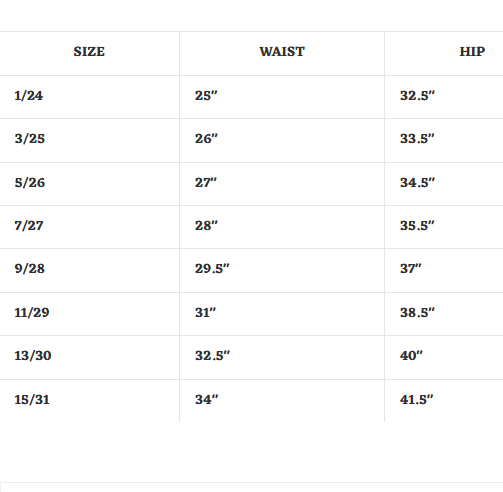Image resolution: width=503 pixels, height=492 pixels.
Task: Click the 31" waist measurement
Action: 205,313
